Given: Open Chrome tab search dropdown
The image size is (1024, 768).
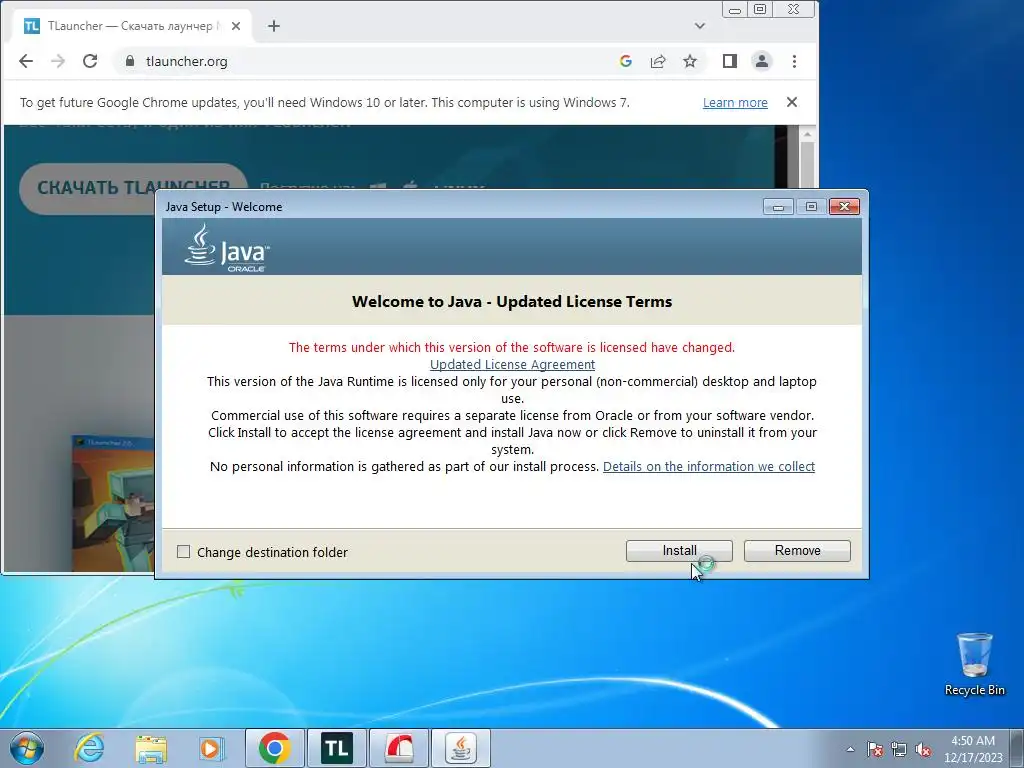Looking at the screenshot, I should point(699,26).
